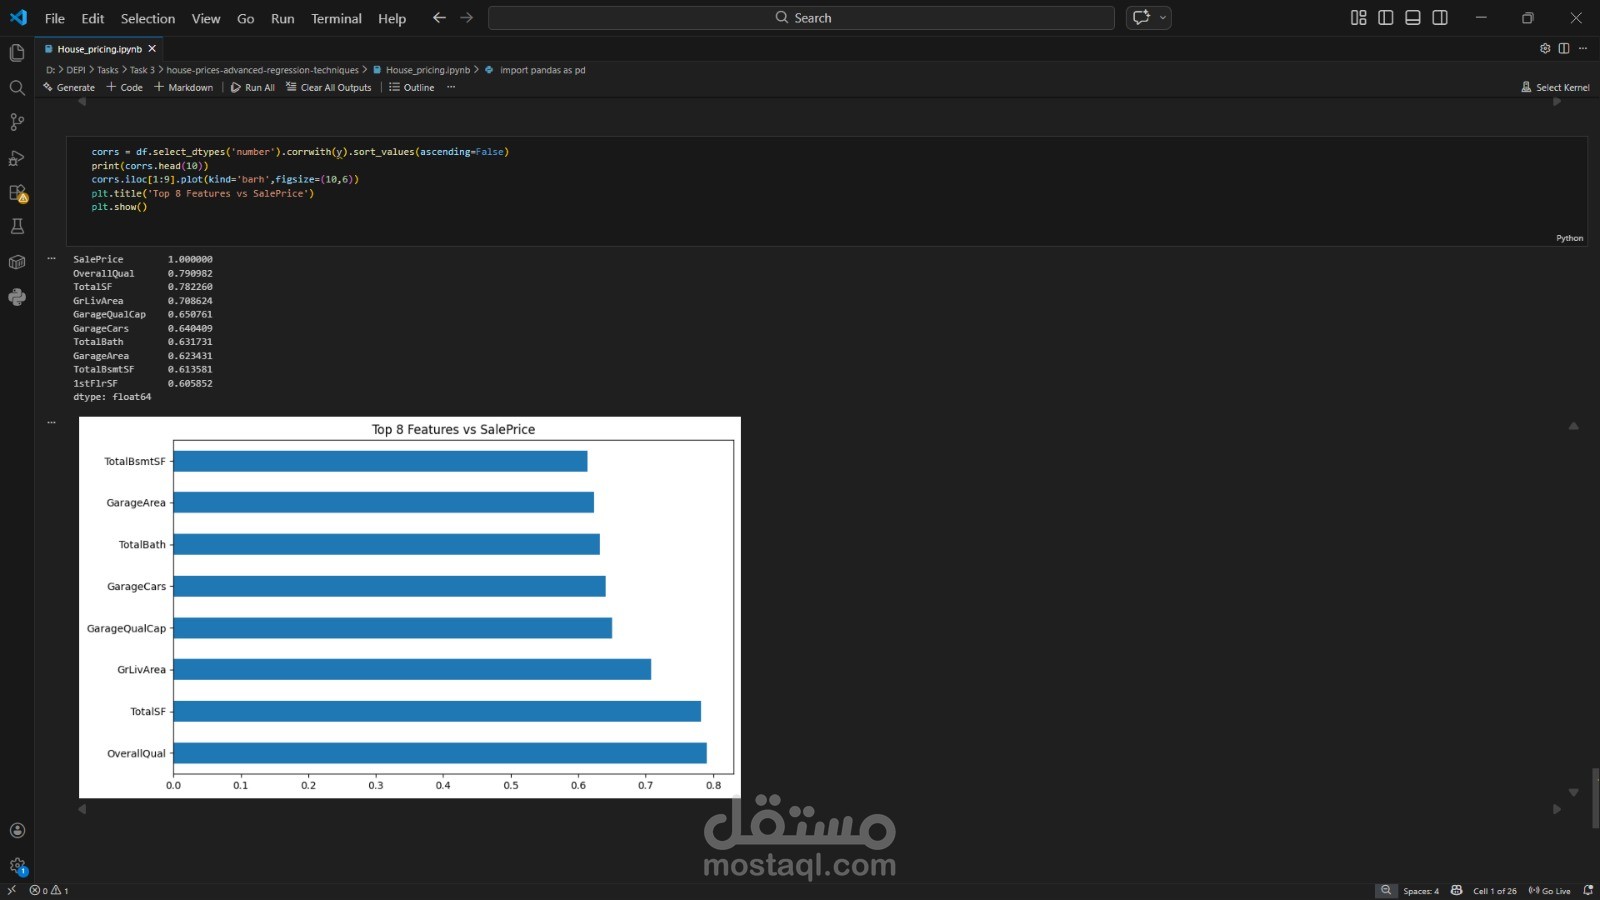
Task: Clear All Outputs of the notebook
Action: pos(329,87)
